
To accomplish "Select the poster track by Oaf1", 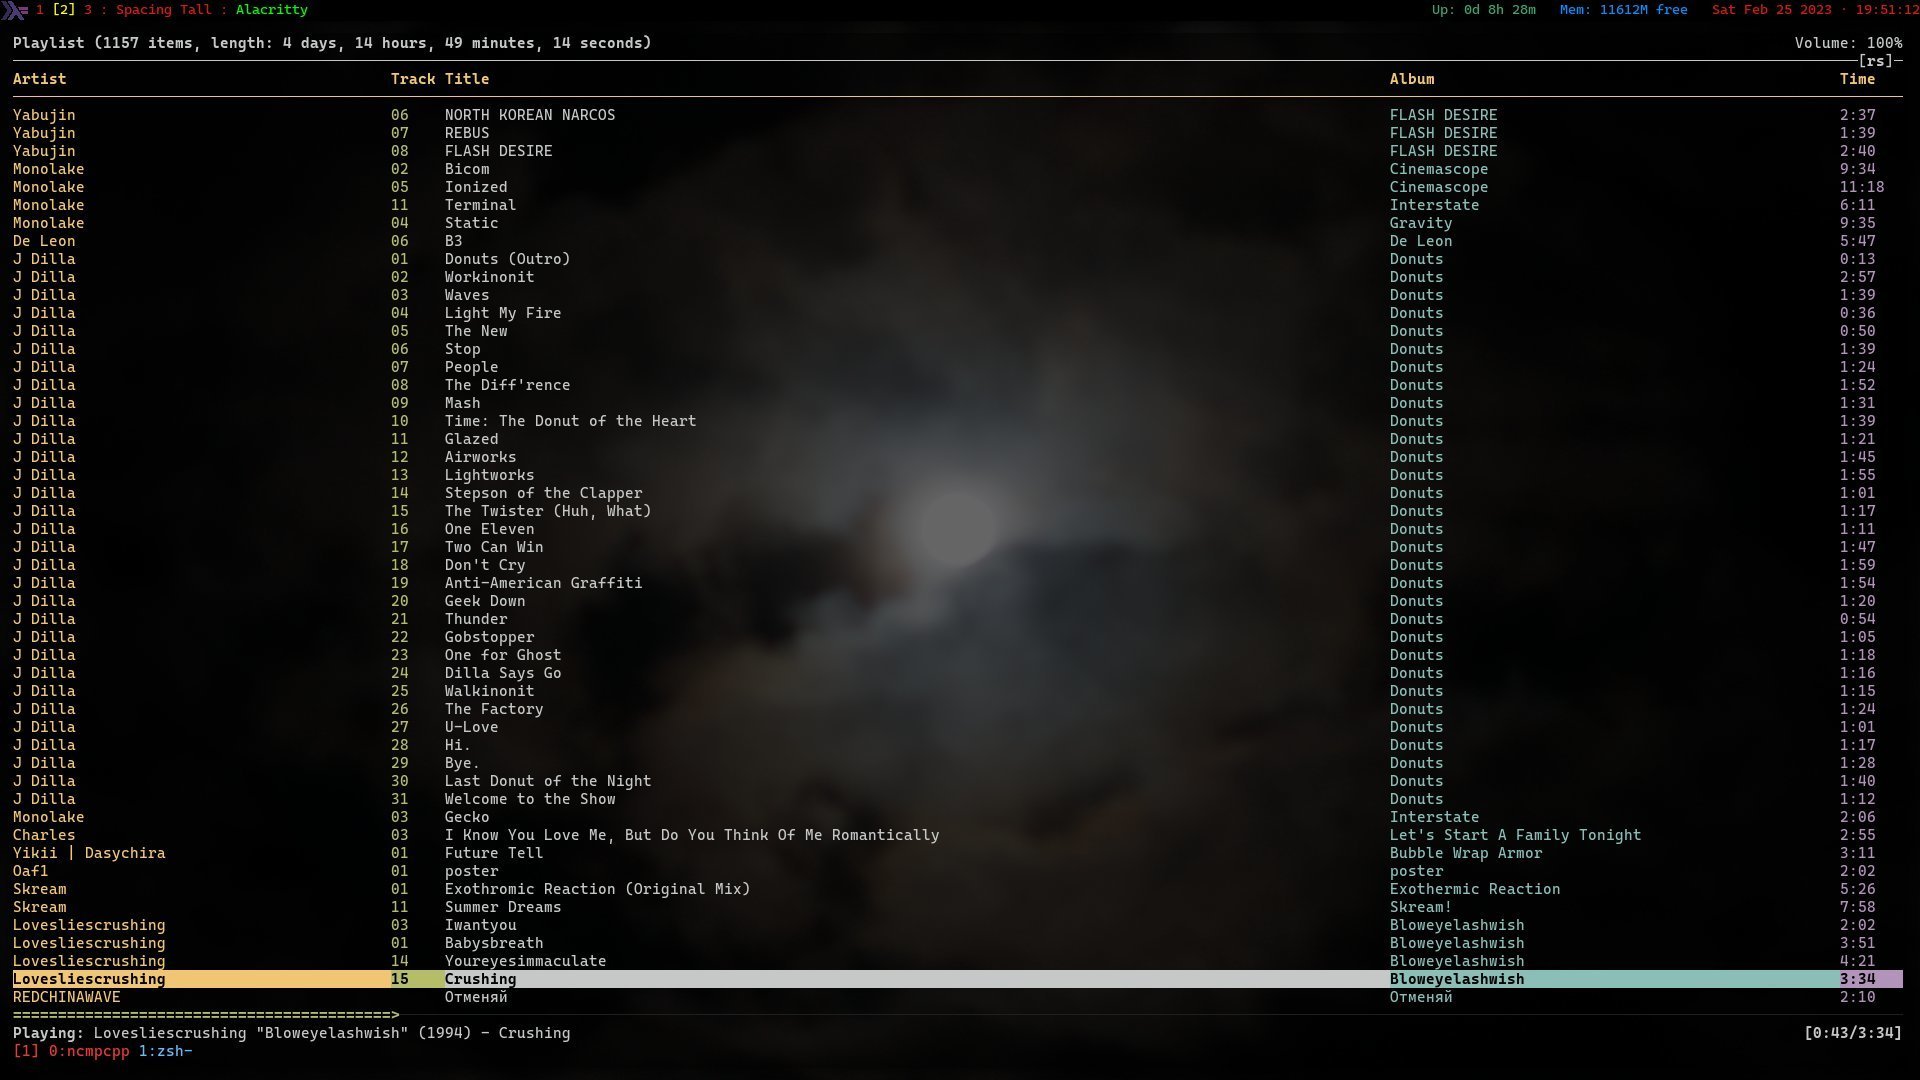I will point(957,871).
